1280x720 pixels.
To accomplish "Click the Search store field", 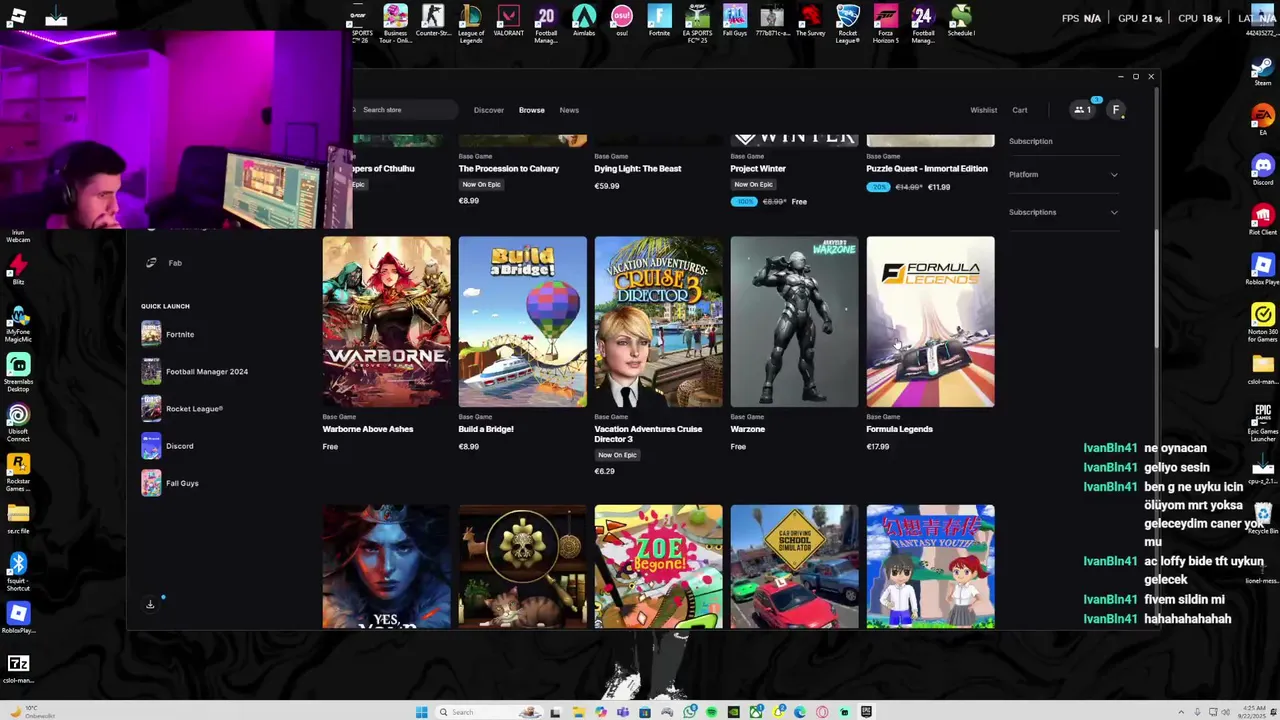I will point(405,110).
